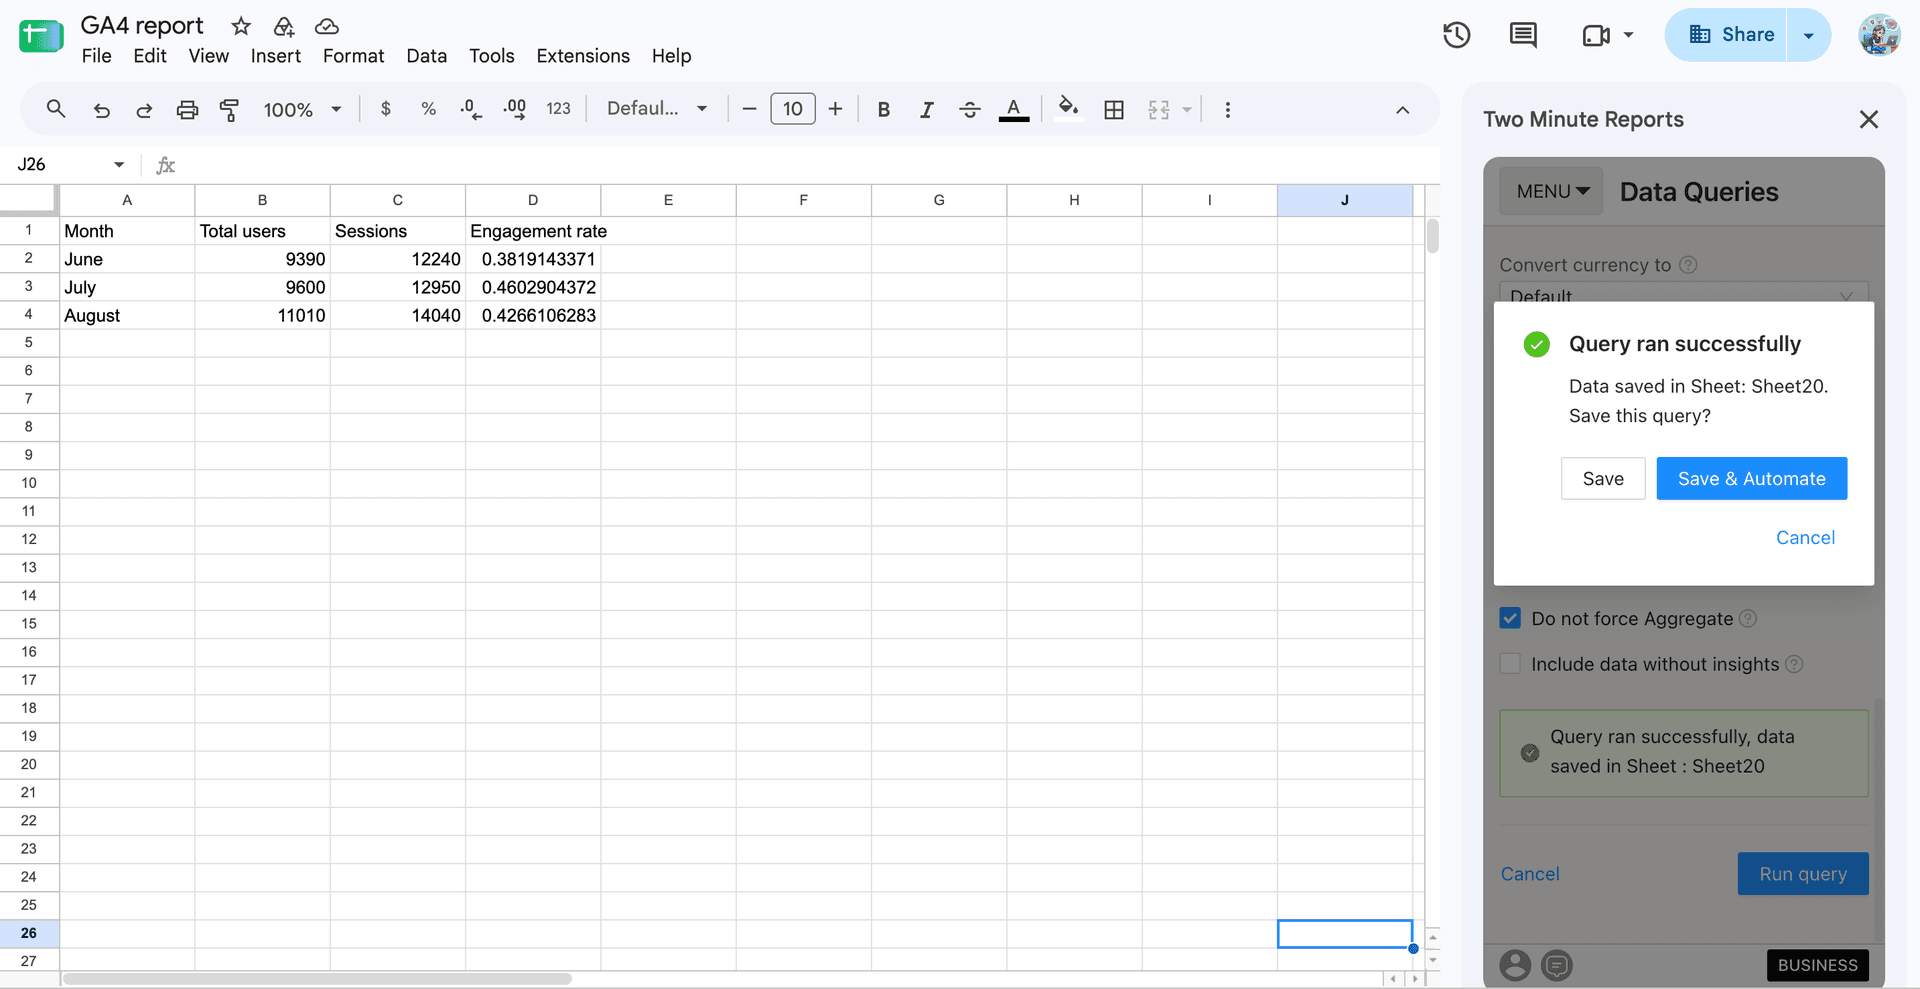Viewport: 1920px width, 989px height.
Task: Click the font size input field
Action: [792, 109]
